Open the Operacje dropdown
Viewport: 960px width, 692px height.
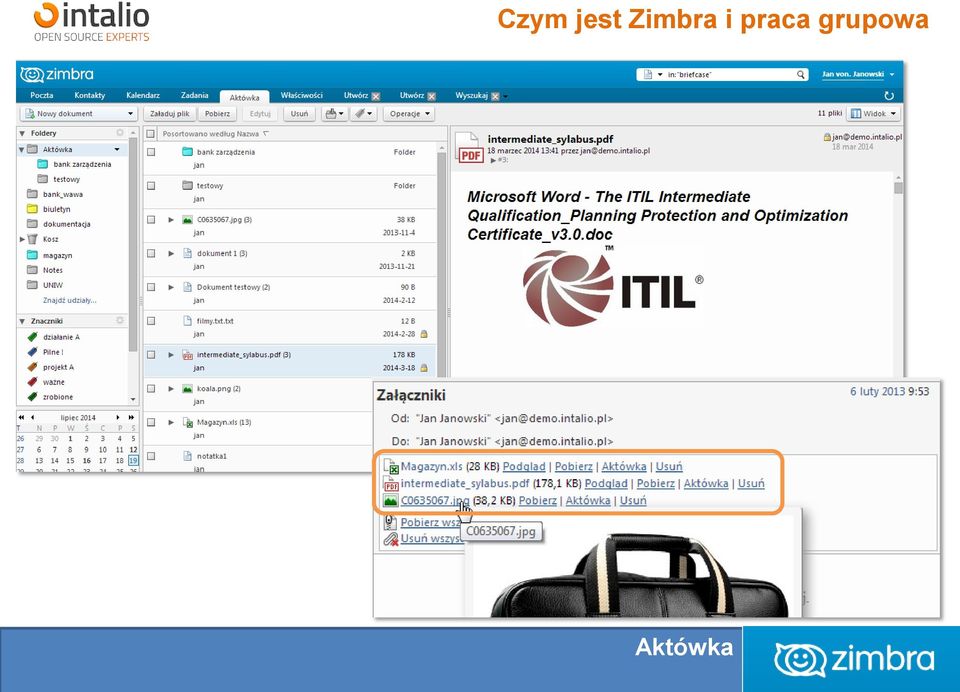410,113
